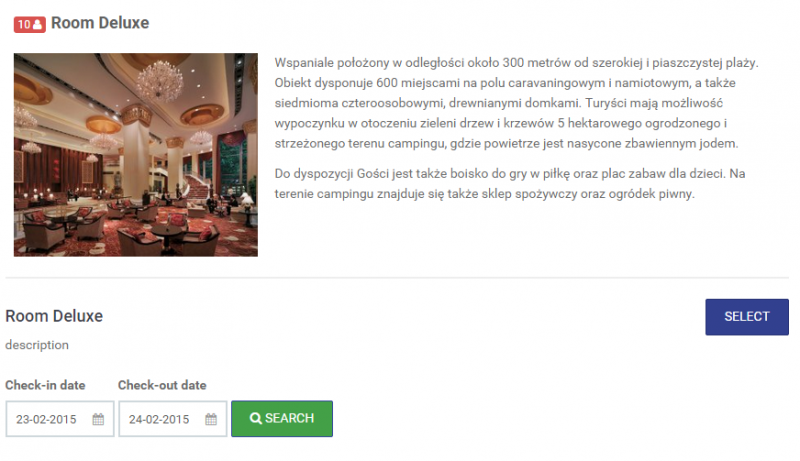The height and width of the screenshot is (461, 800).
Task: Click the top Room Deluxe heading
Action: pyautogui.click(x=100, y=23)
